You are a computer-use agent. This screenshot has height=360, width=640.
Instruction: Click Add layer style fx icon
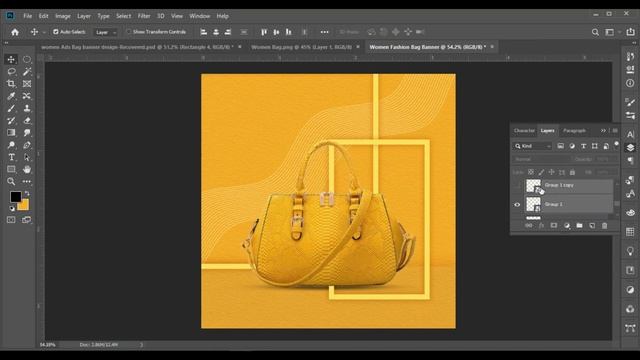tap(541, 225)
